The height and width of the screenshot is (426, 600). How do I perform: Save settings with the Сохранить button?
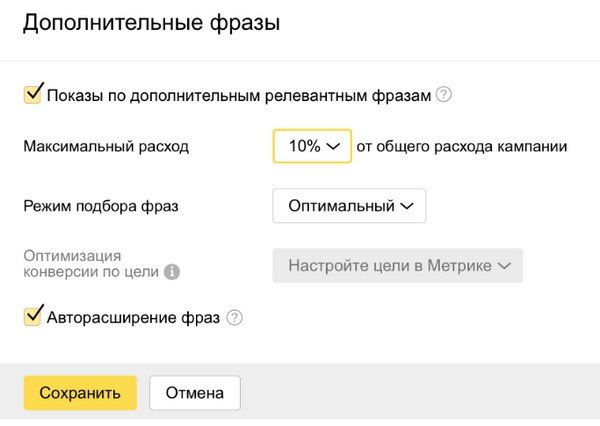point(80,393)
